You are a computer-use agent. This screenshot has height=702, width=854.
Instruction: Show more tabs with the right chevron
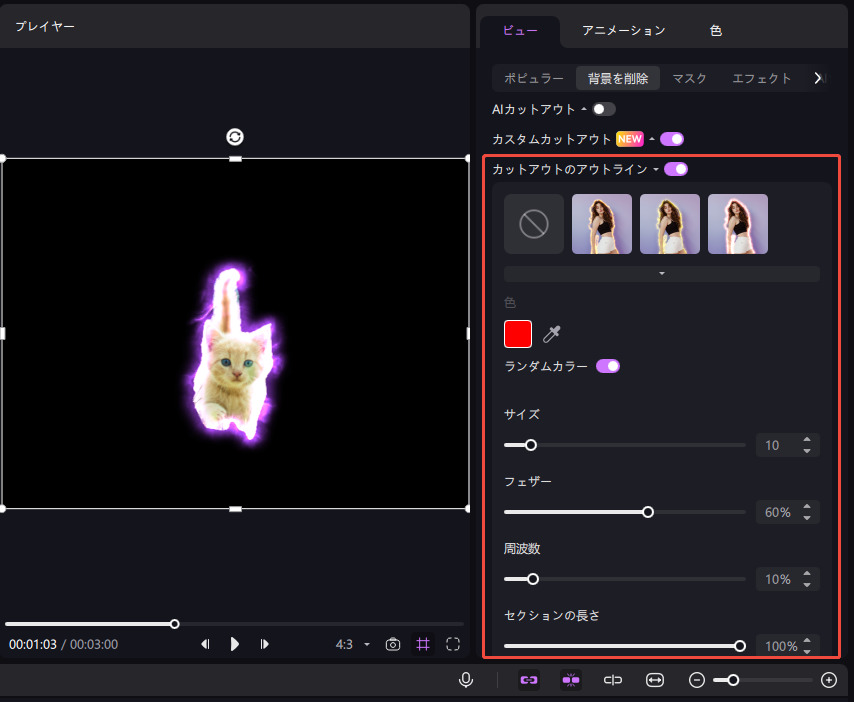point(818,78)
